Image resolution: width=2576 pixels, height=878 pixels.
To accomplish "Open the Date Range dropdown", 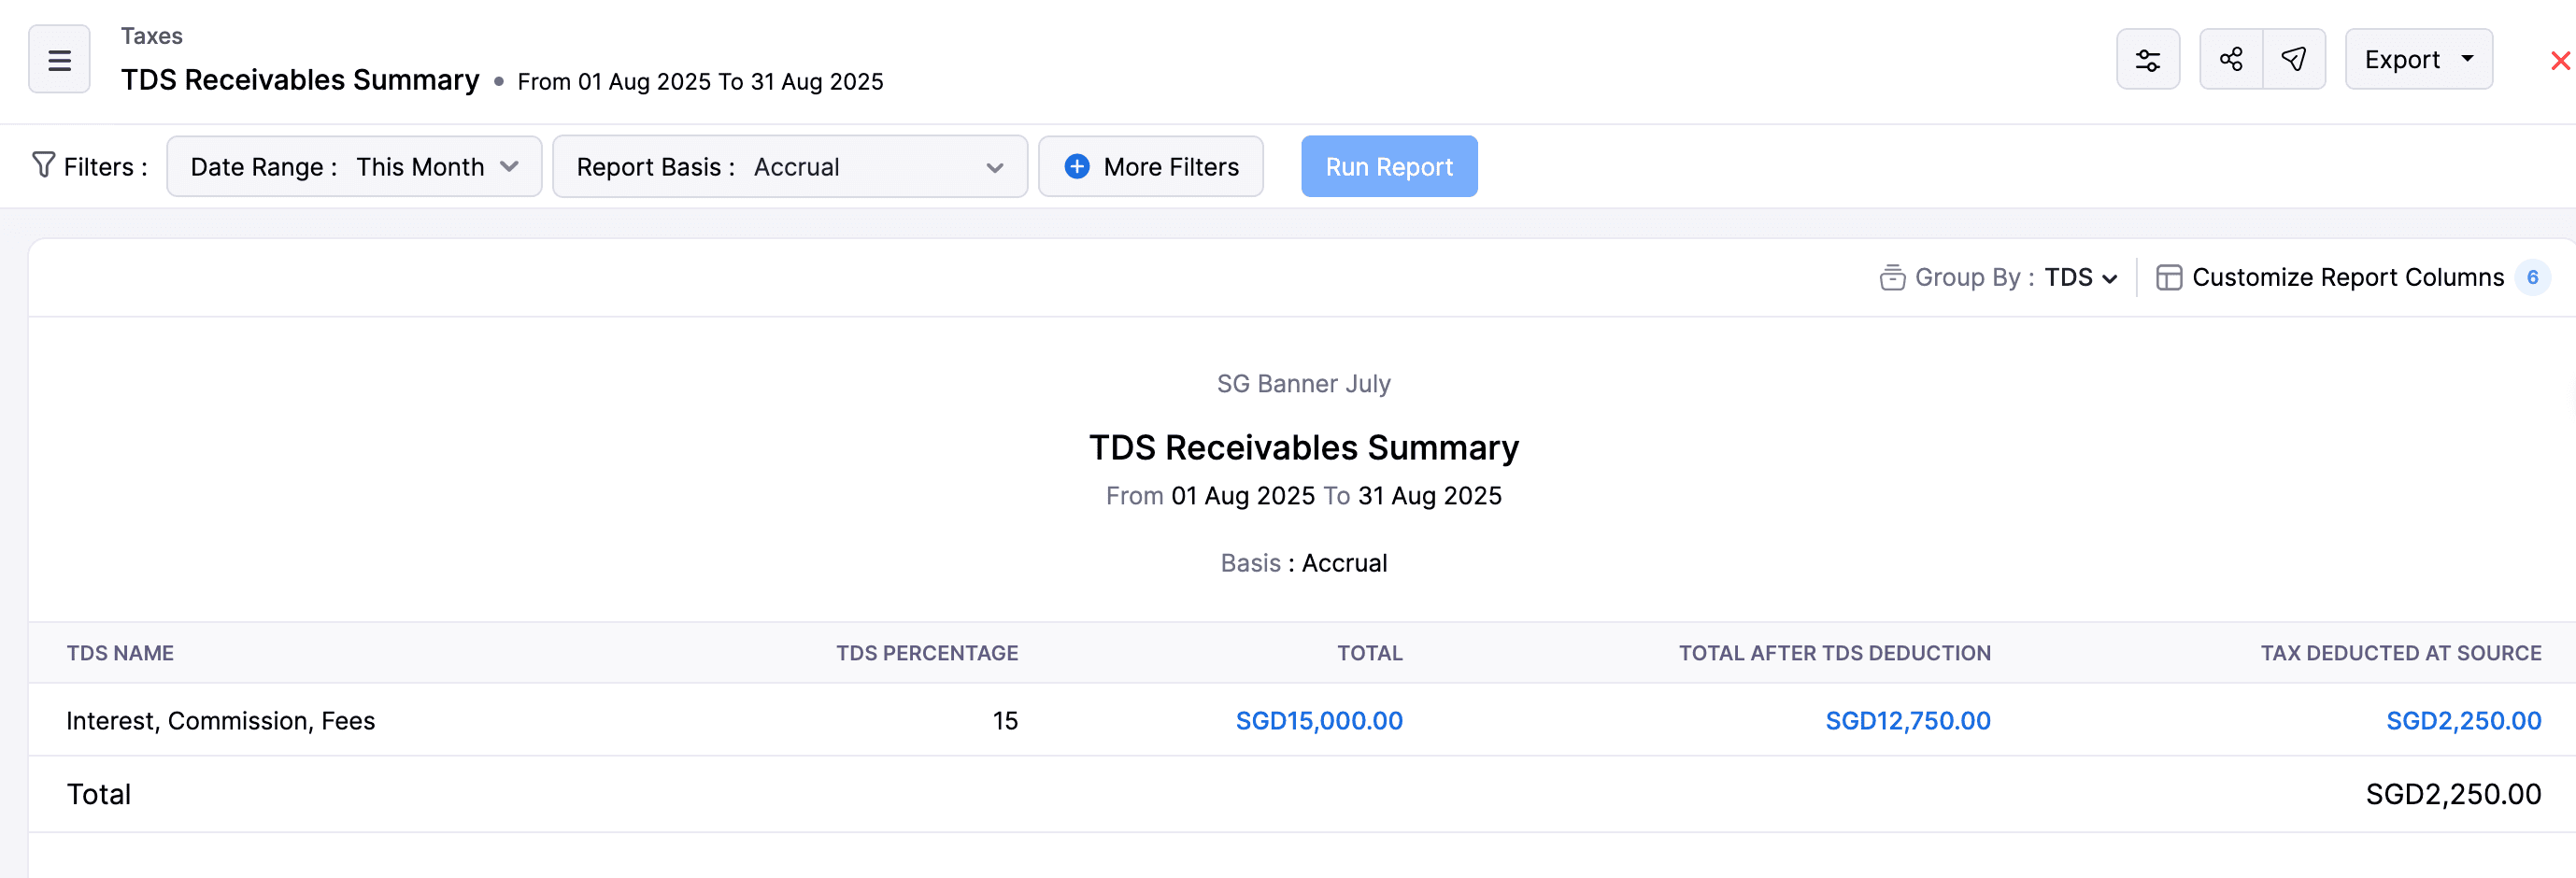I will click(x=354, y=167).
